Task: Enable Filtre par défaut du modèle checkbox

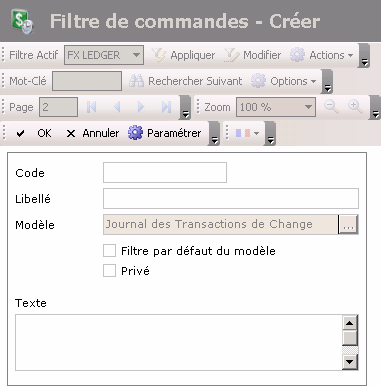Action: point(109,251)
